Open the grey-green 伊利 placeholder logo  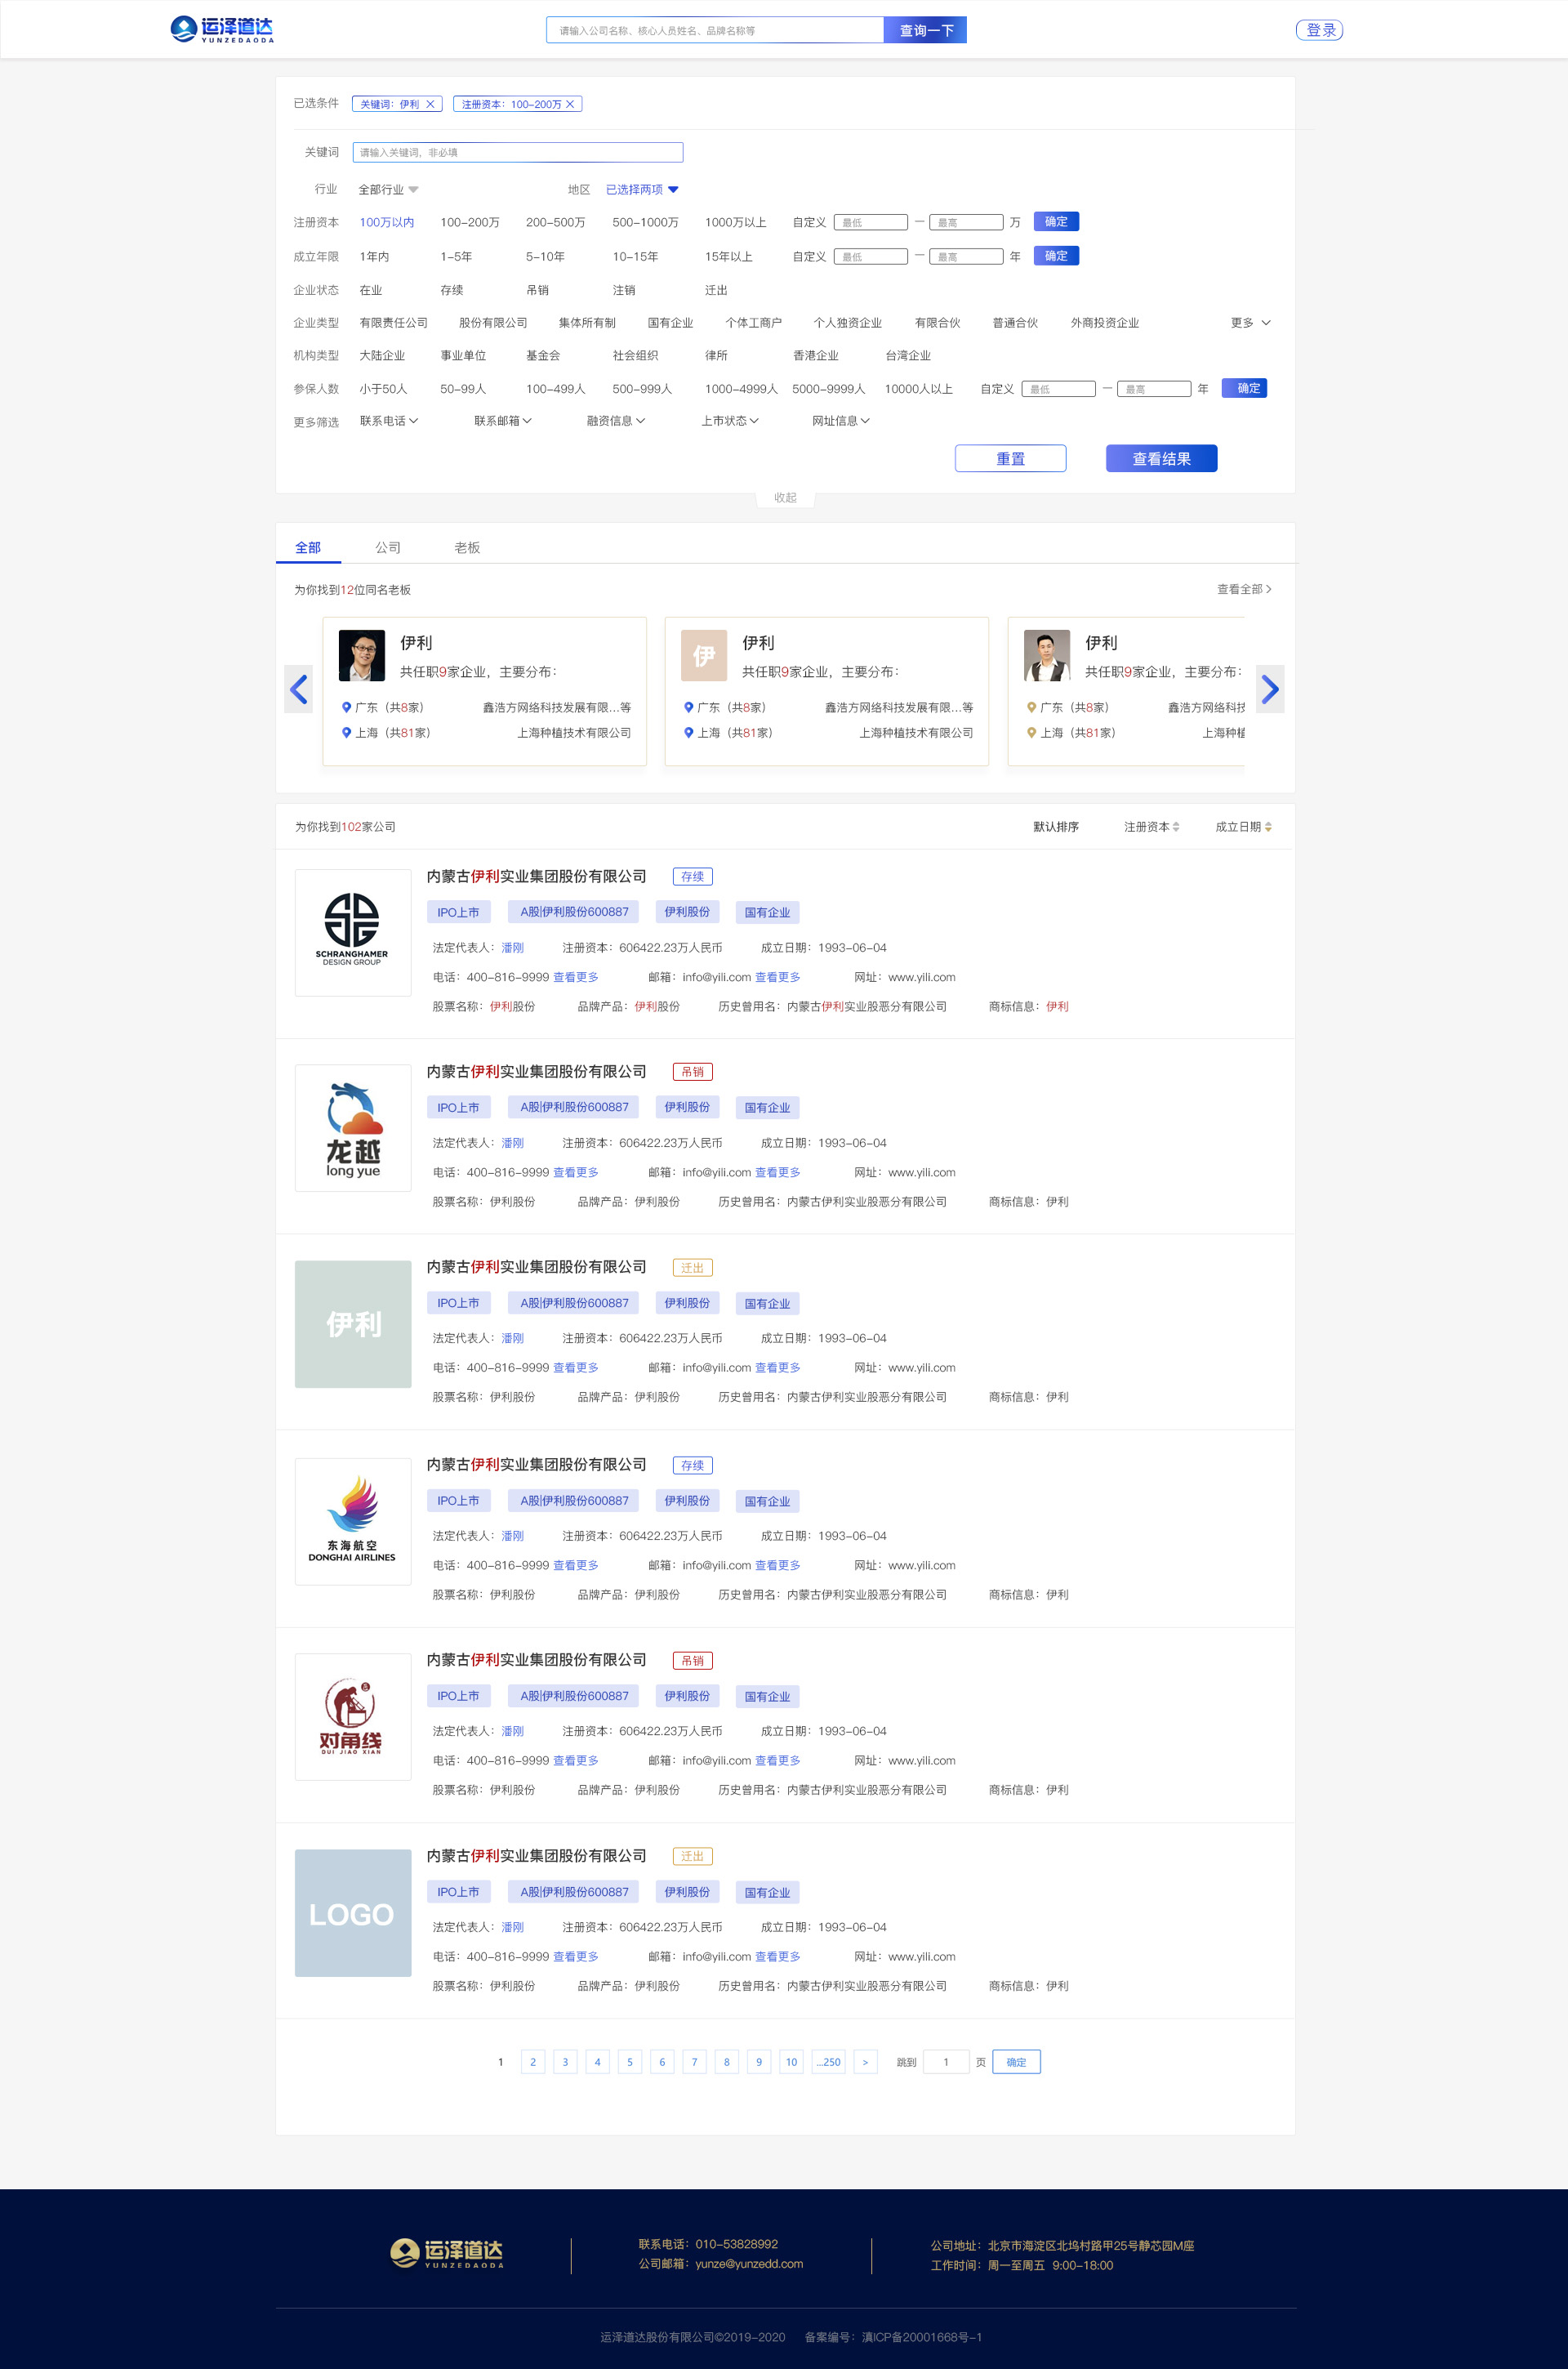click(x=353, y=1324)
